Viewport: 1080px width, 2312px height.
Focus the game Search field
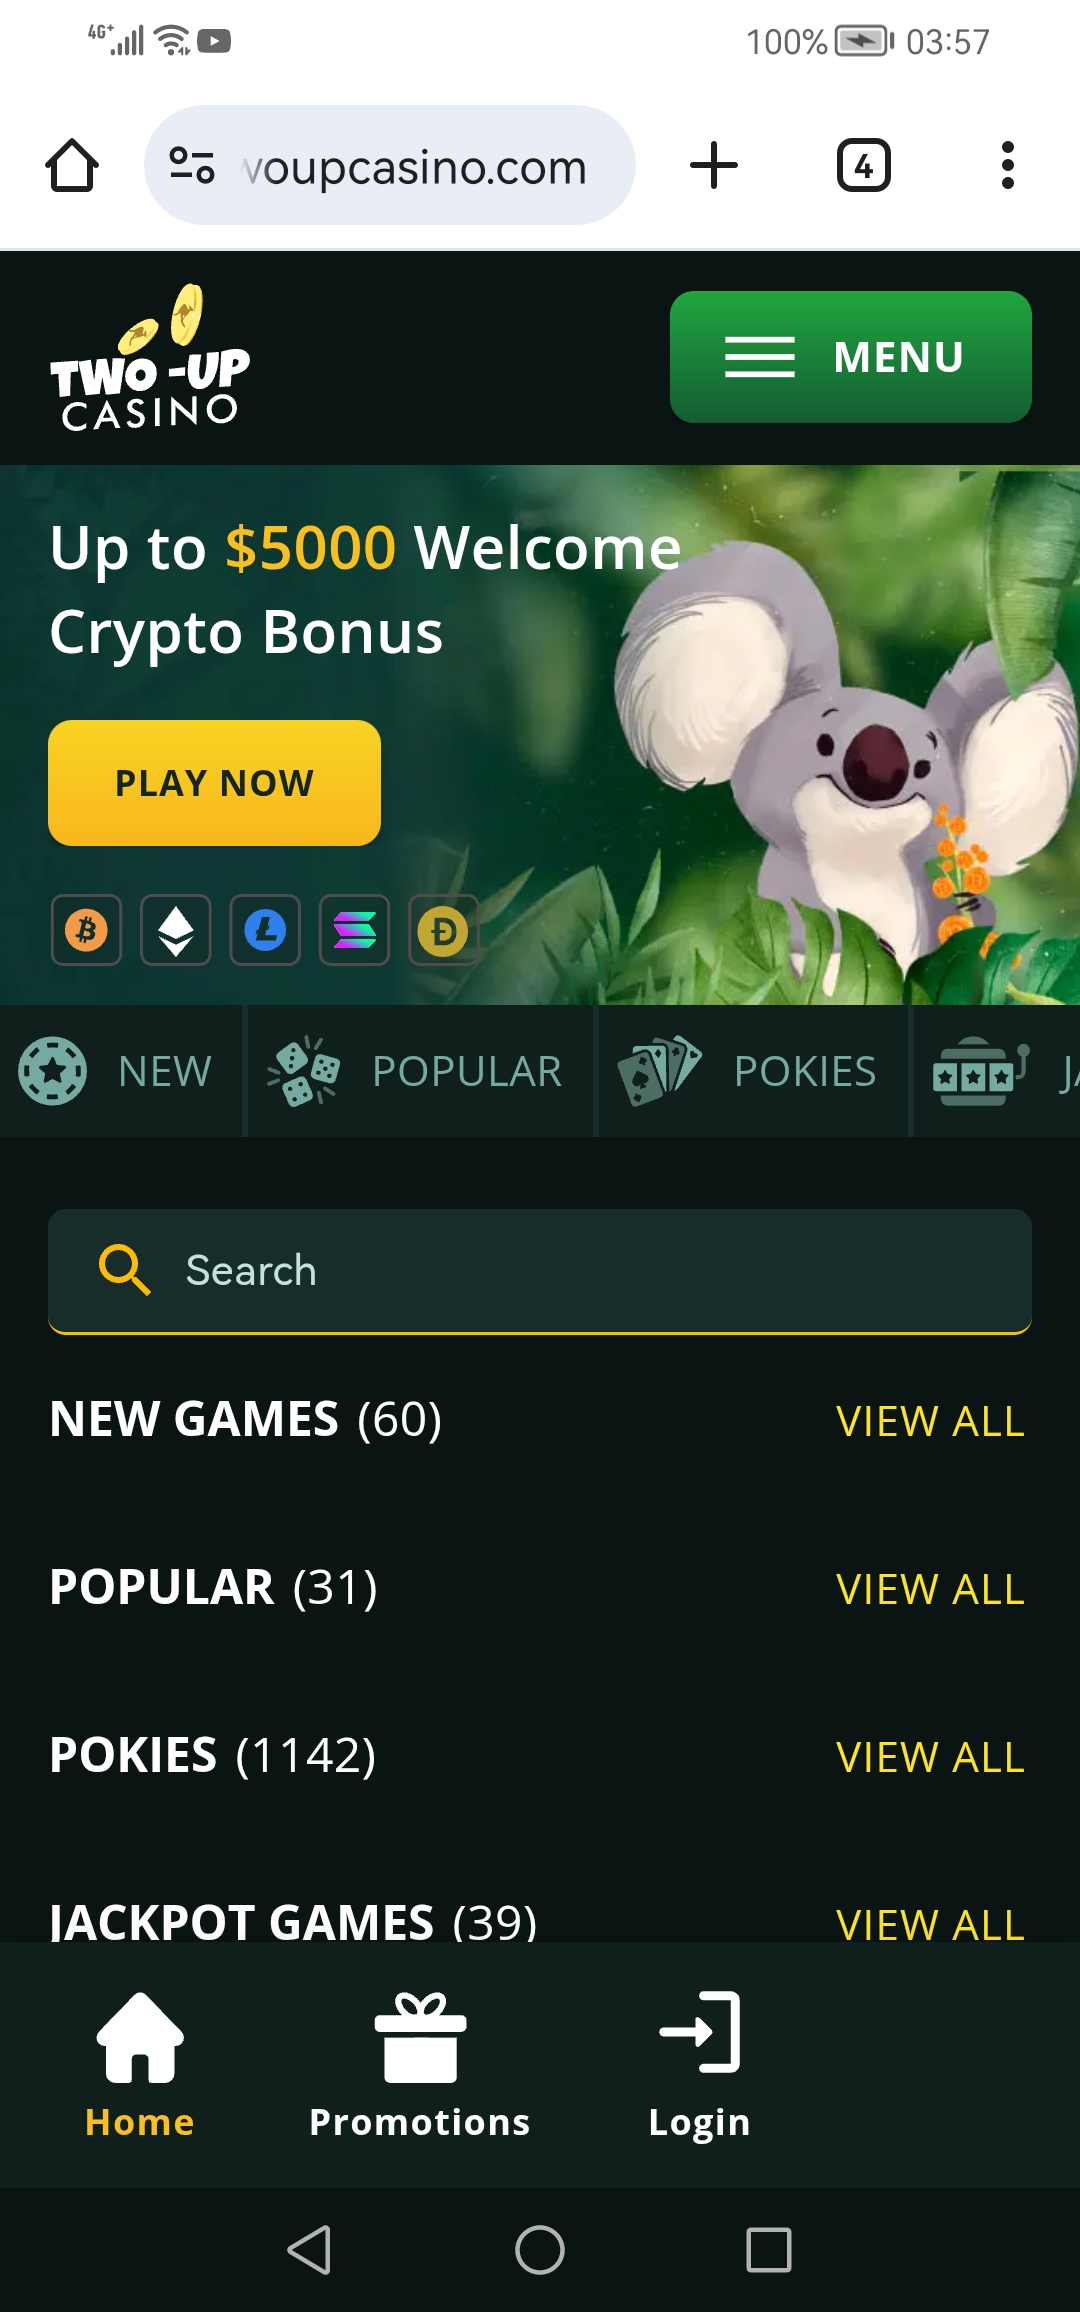point(540,1271)
